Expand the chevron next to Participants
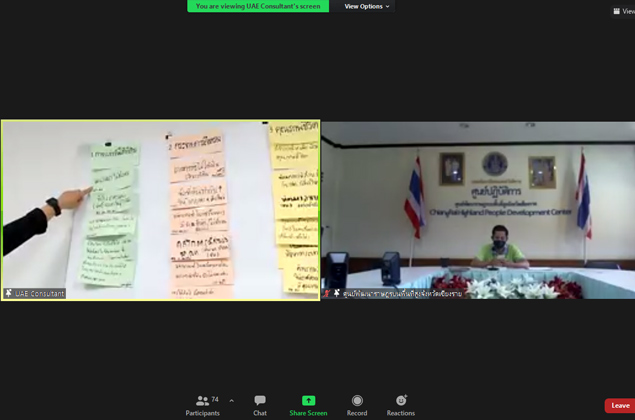 point(232,401)
